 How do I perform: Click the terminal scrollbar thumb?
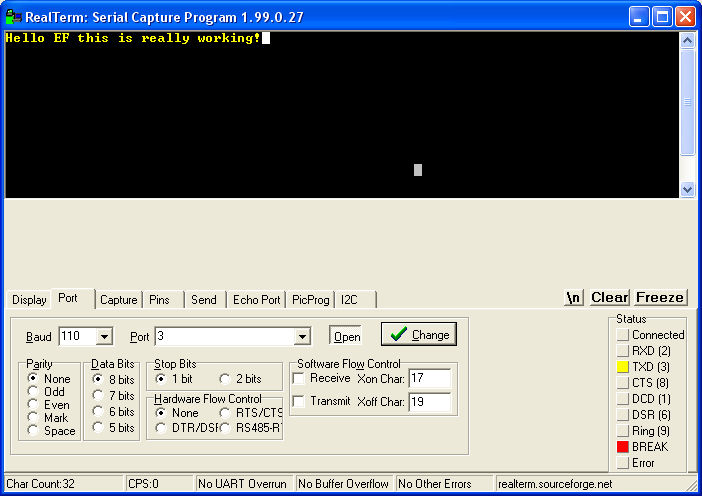pos(687,103)
